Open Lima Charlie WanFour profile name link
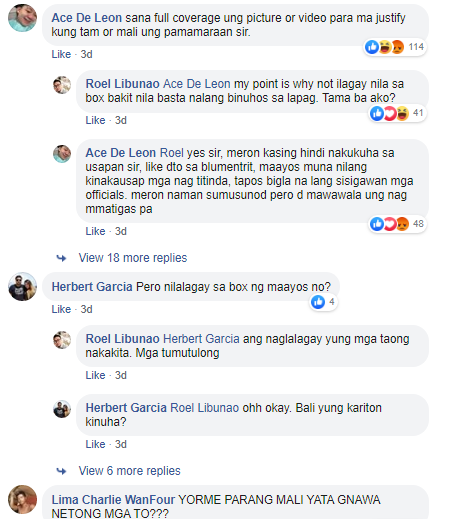 click(113, 500)
